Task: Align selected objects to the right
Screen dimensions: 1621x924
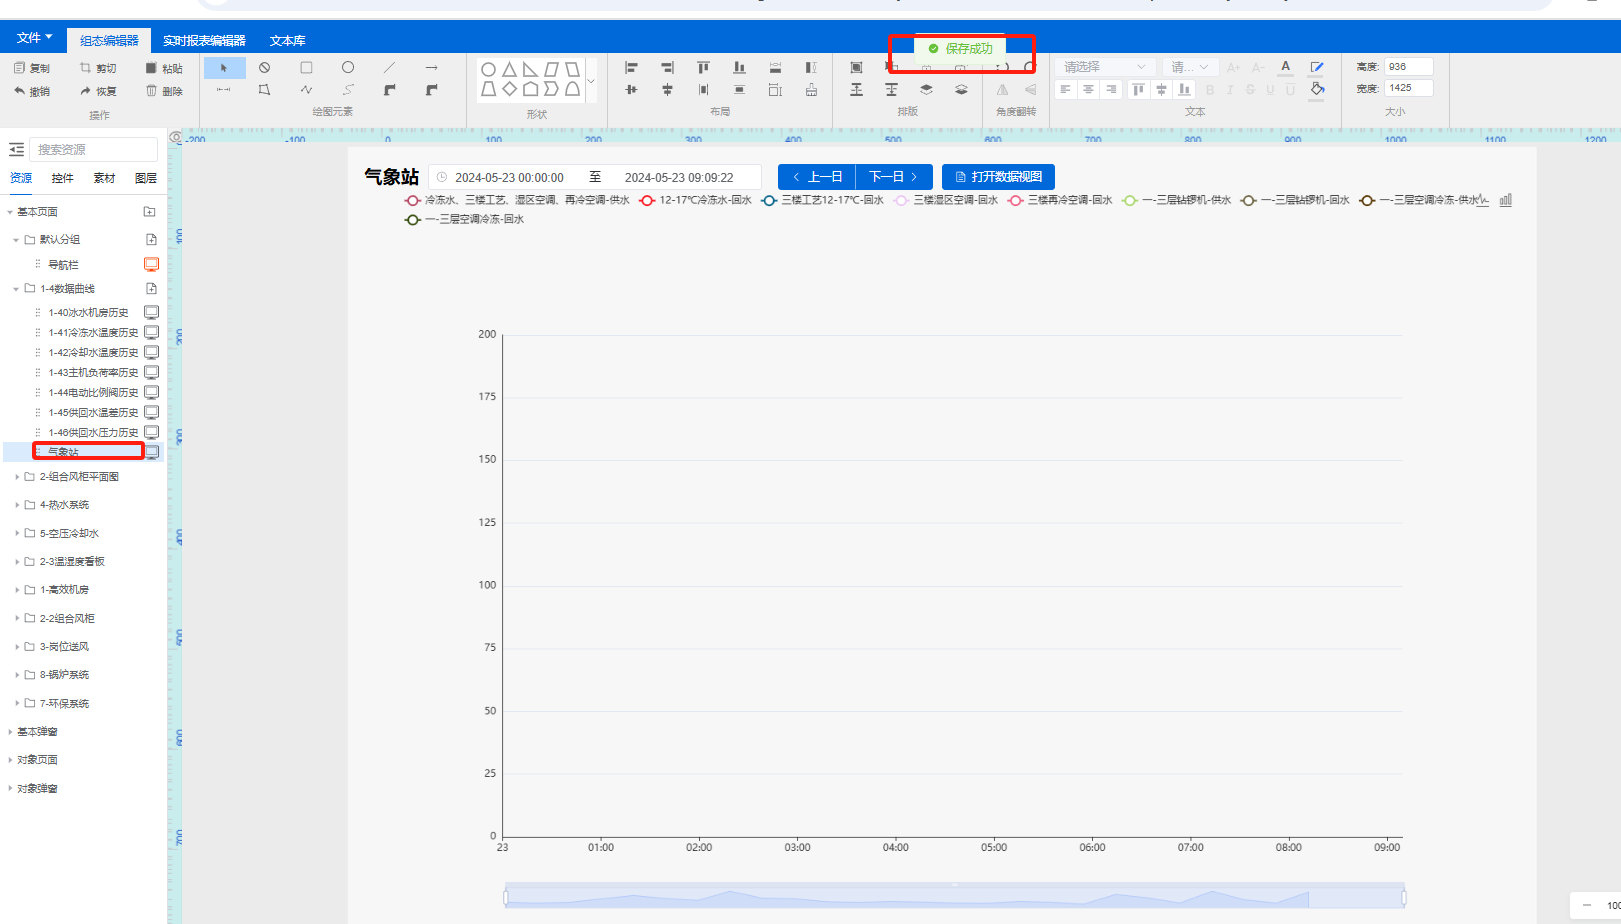Action: pyautogui.click(x=667, y=68)
